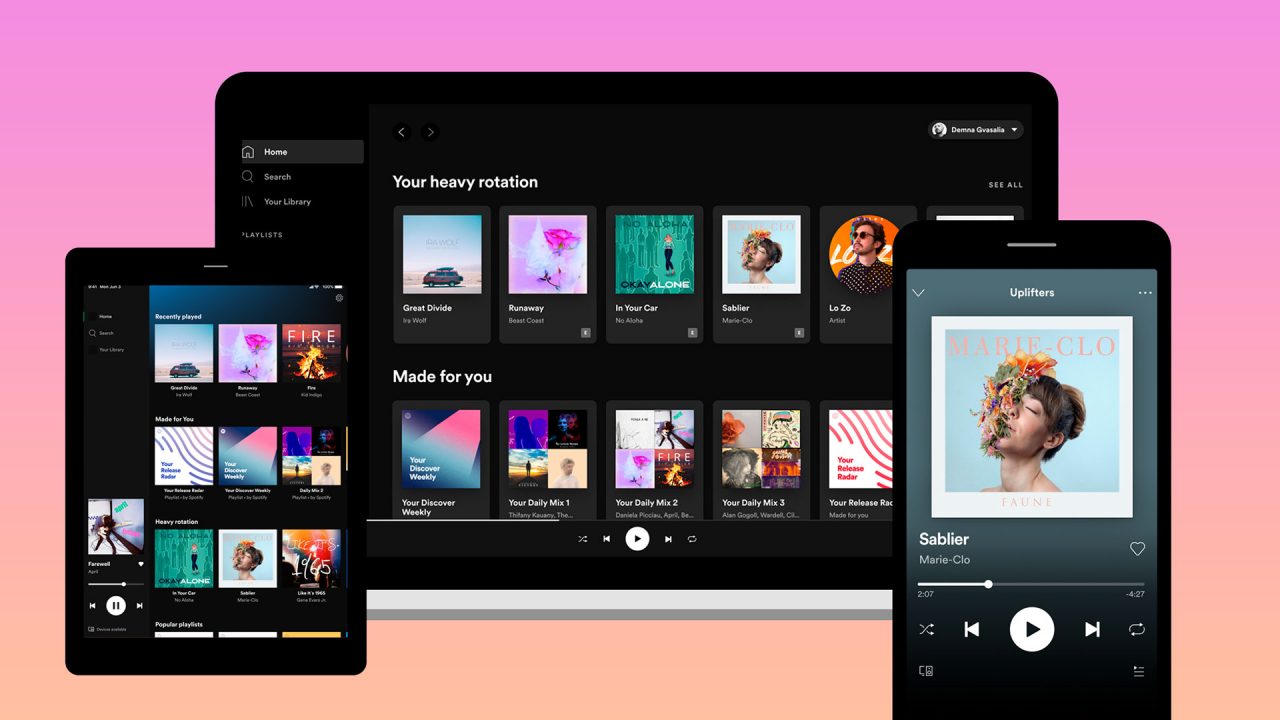The height and width of the screenshot is (720, 1280).
Task: Skip to next track on the tablet
Action: point(139,605)
